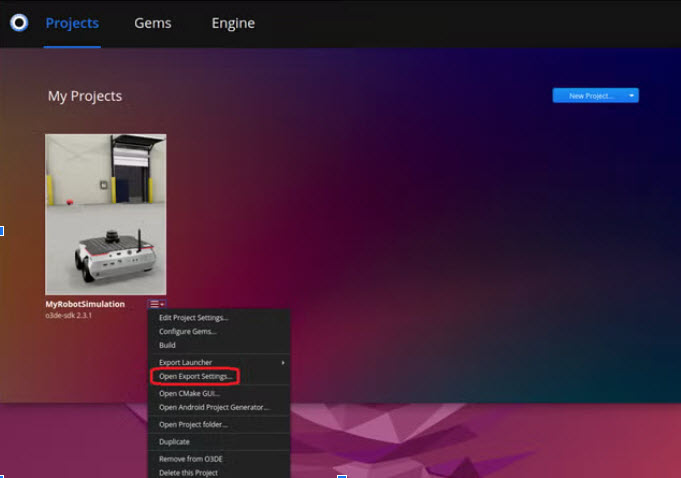
Task: Click the MyRobotSimulation project thumbnail
Action: (106, 214)
